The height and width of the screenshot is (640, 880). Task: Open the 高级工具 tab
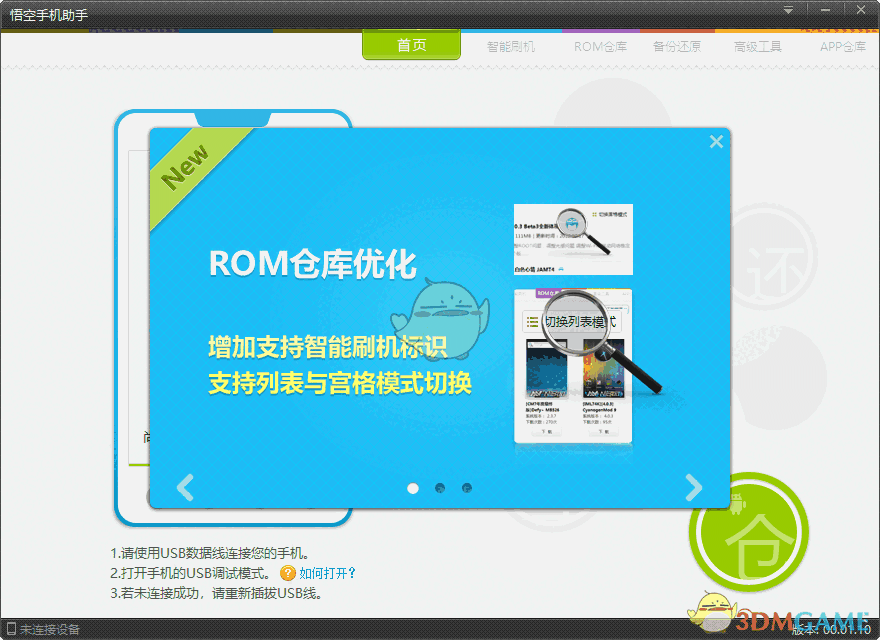(758, 47)
